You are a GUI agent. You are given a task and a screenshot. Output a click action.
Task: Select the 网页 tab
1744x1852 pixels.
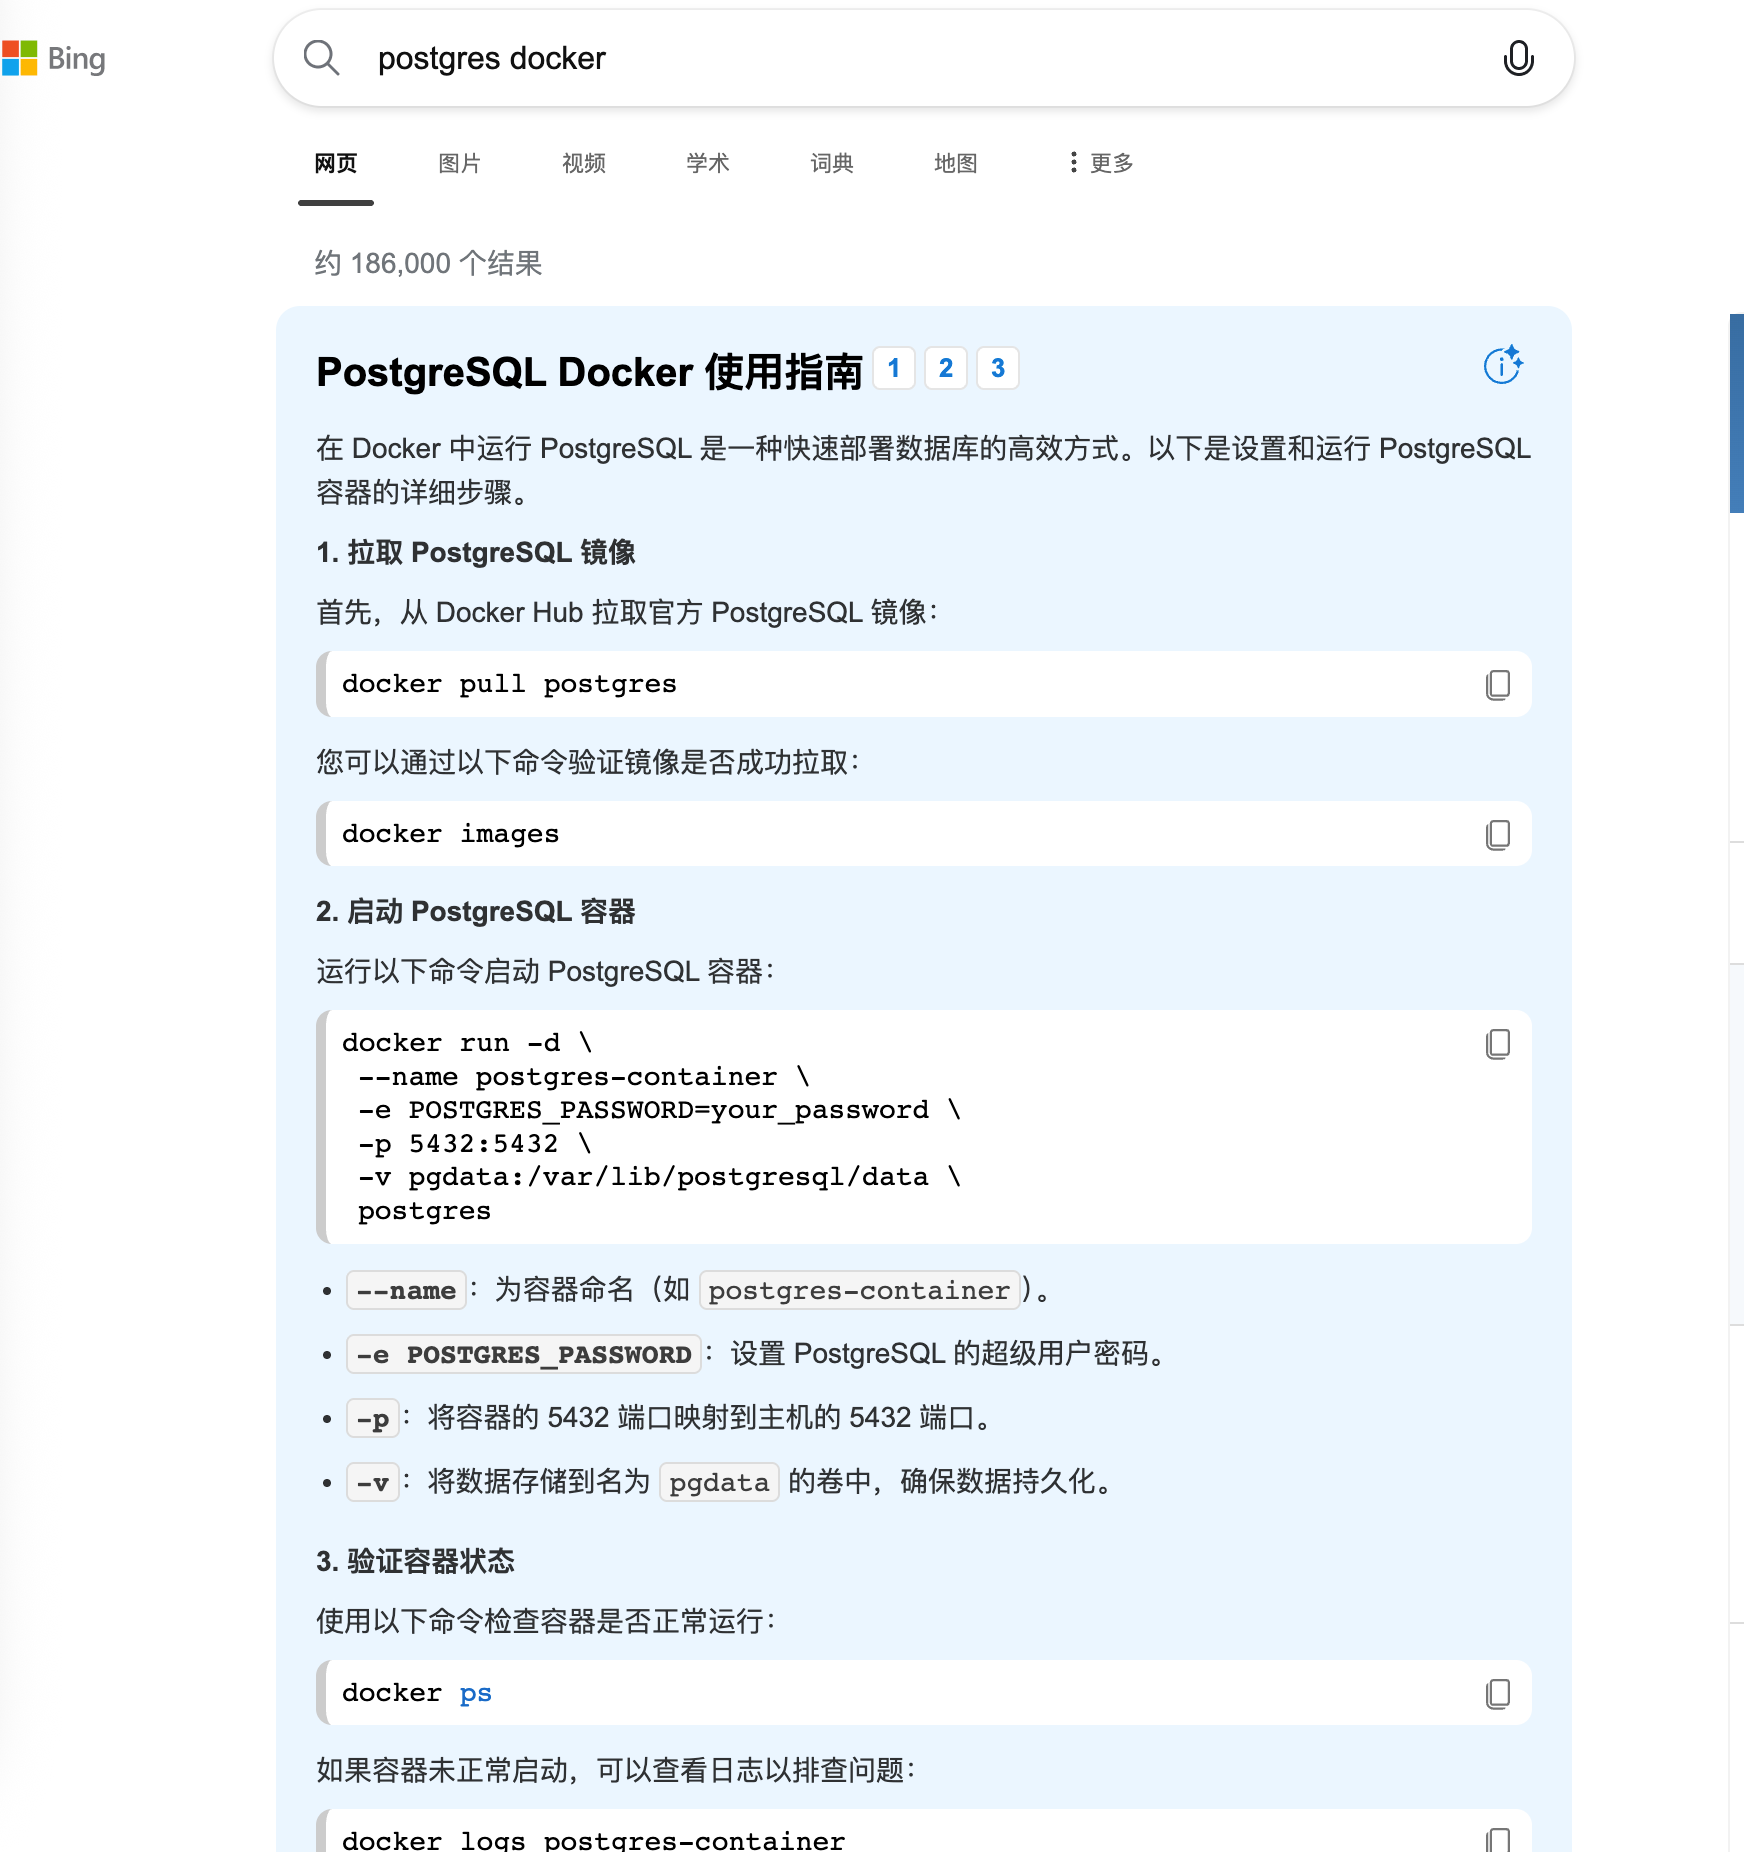(x=336, y=163)
